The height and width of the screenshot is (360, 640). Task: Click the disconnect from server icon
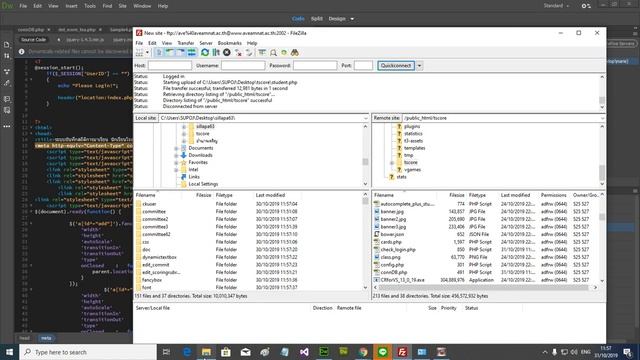click(x=238, y=53)
